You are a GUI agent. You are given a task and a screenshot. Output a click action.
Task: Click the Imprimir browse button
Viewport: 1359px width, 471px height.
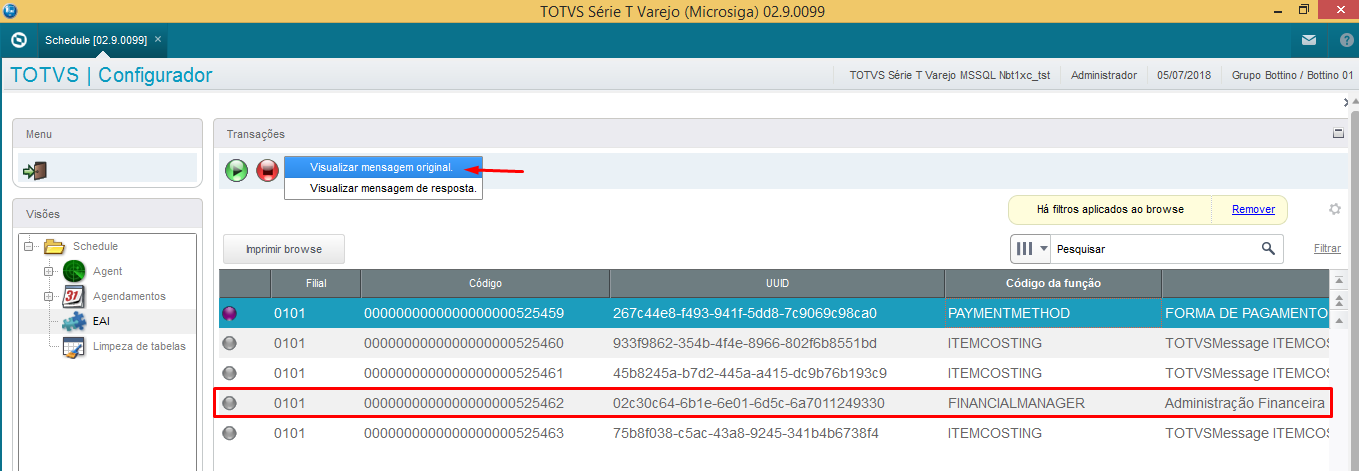click(x=284, y=249)
